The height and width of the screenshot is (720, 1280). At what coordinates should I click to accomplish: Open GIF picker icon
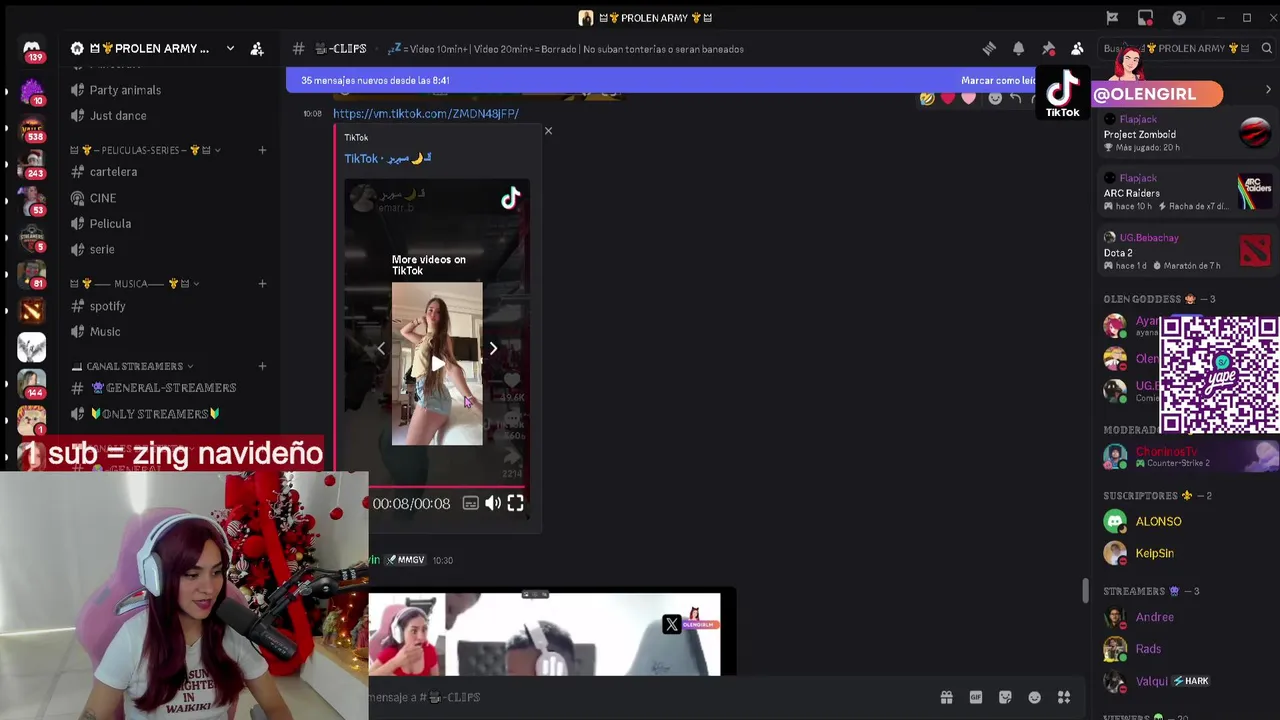point(975,697)
